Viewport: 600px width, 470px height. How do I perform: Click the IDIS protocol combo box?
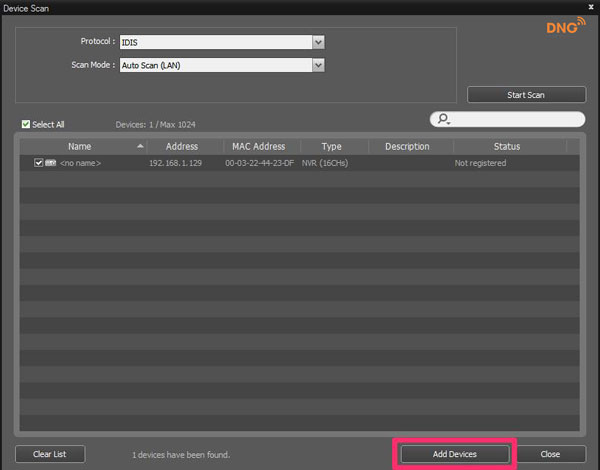click(222, 42)
